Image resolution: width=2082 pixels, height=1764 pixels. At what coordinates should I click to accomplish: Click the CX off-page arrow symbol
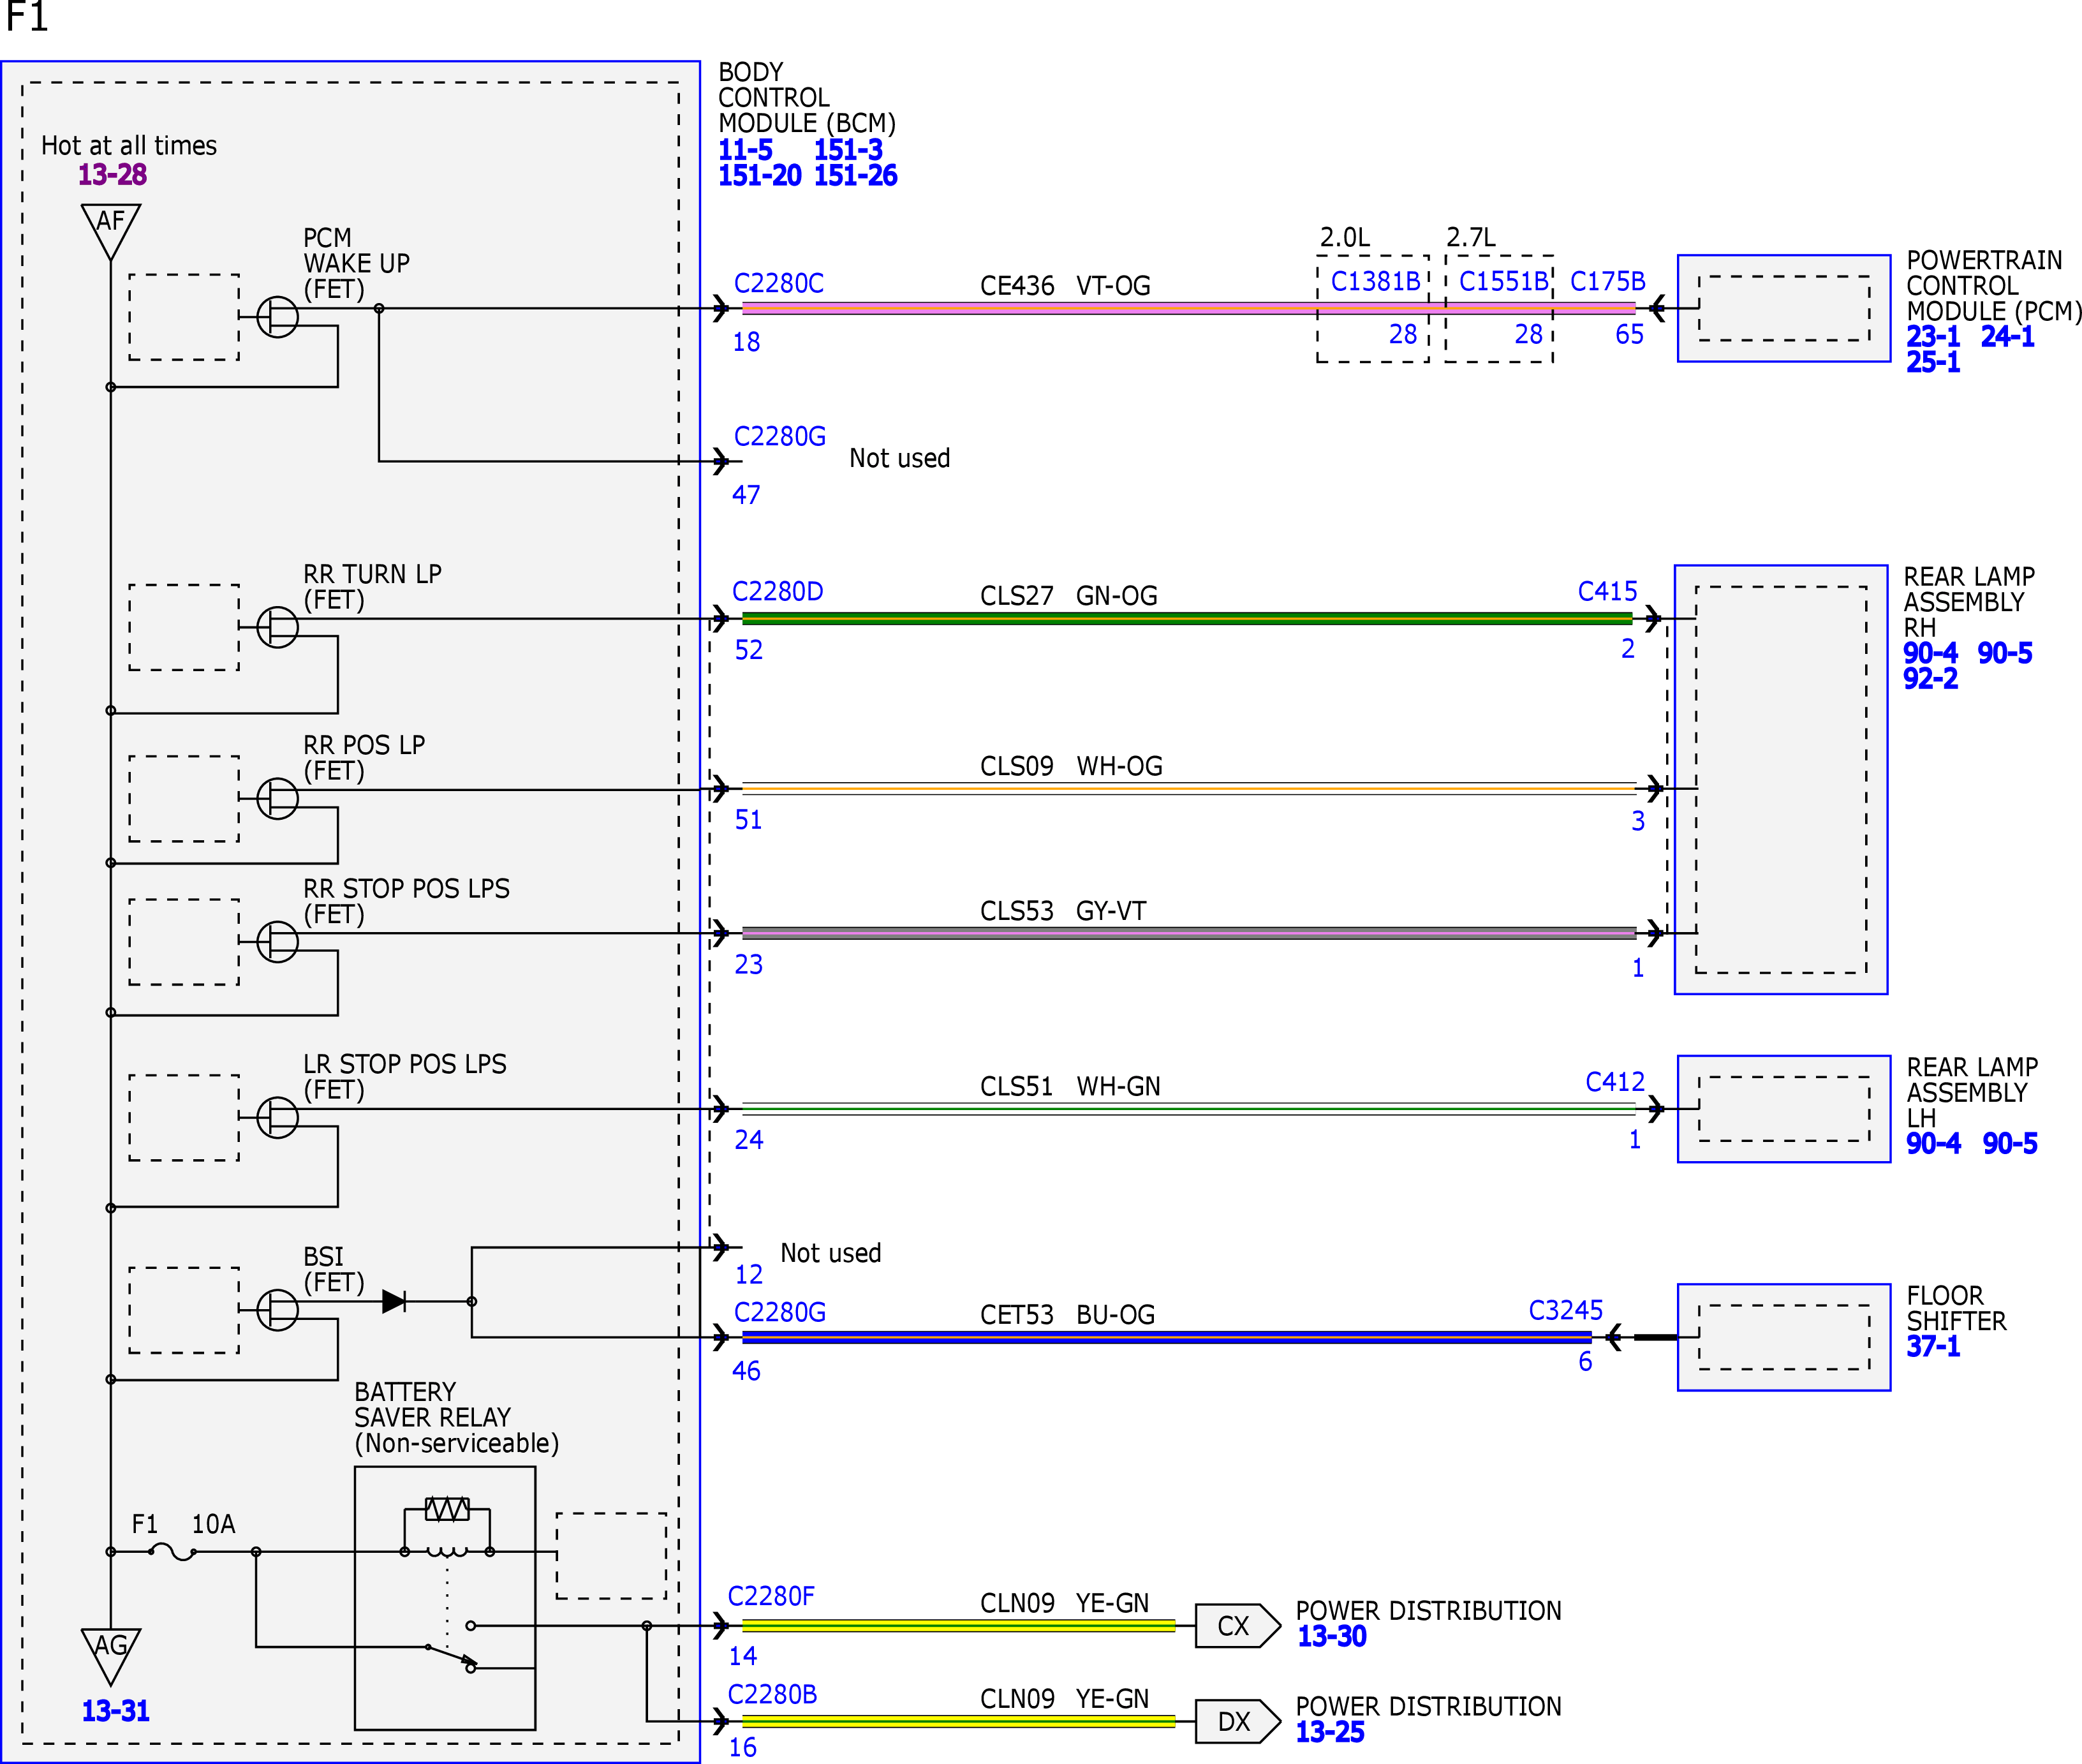[1238, 1626]
